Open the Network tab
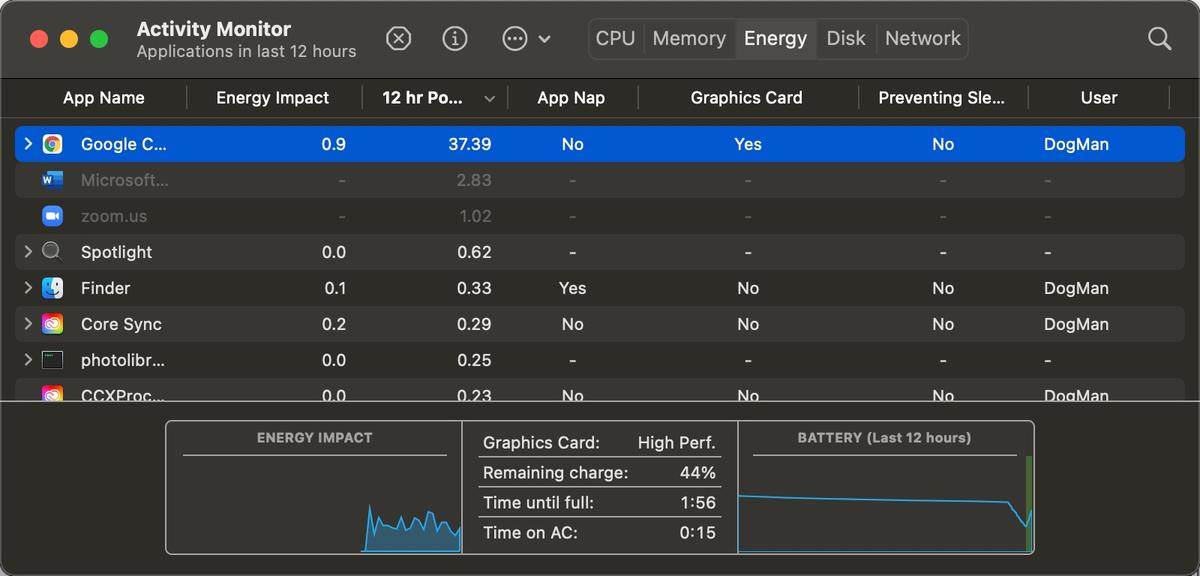This screenshot has width=1200, height=576. 922,39
